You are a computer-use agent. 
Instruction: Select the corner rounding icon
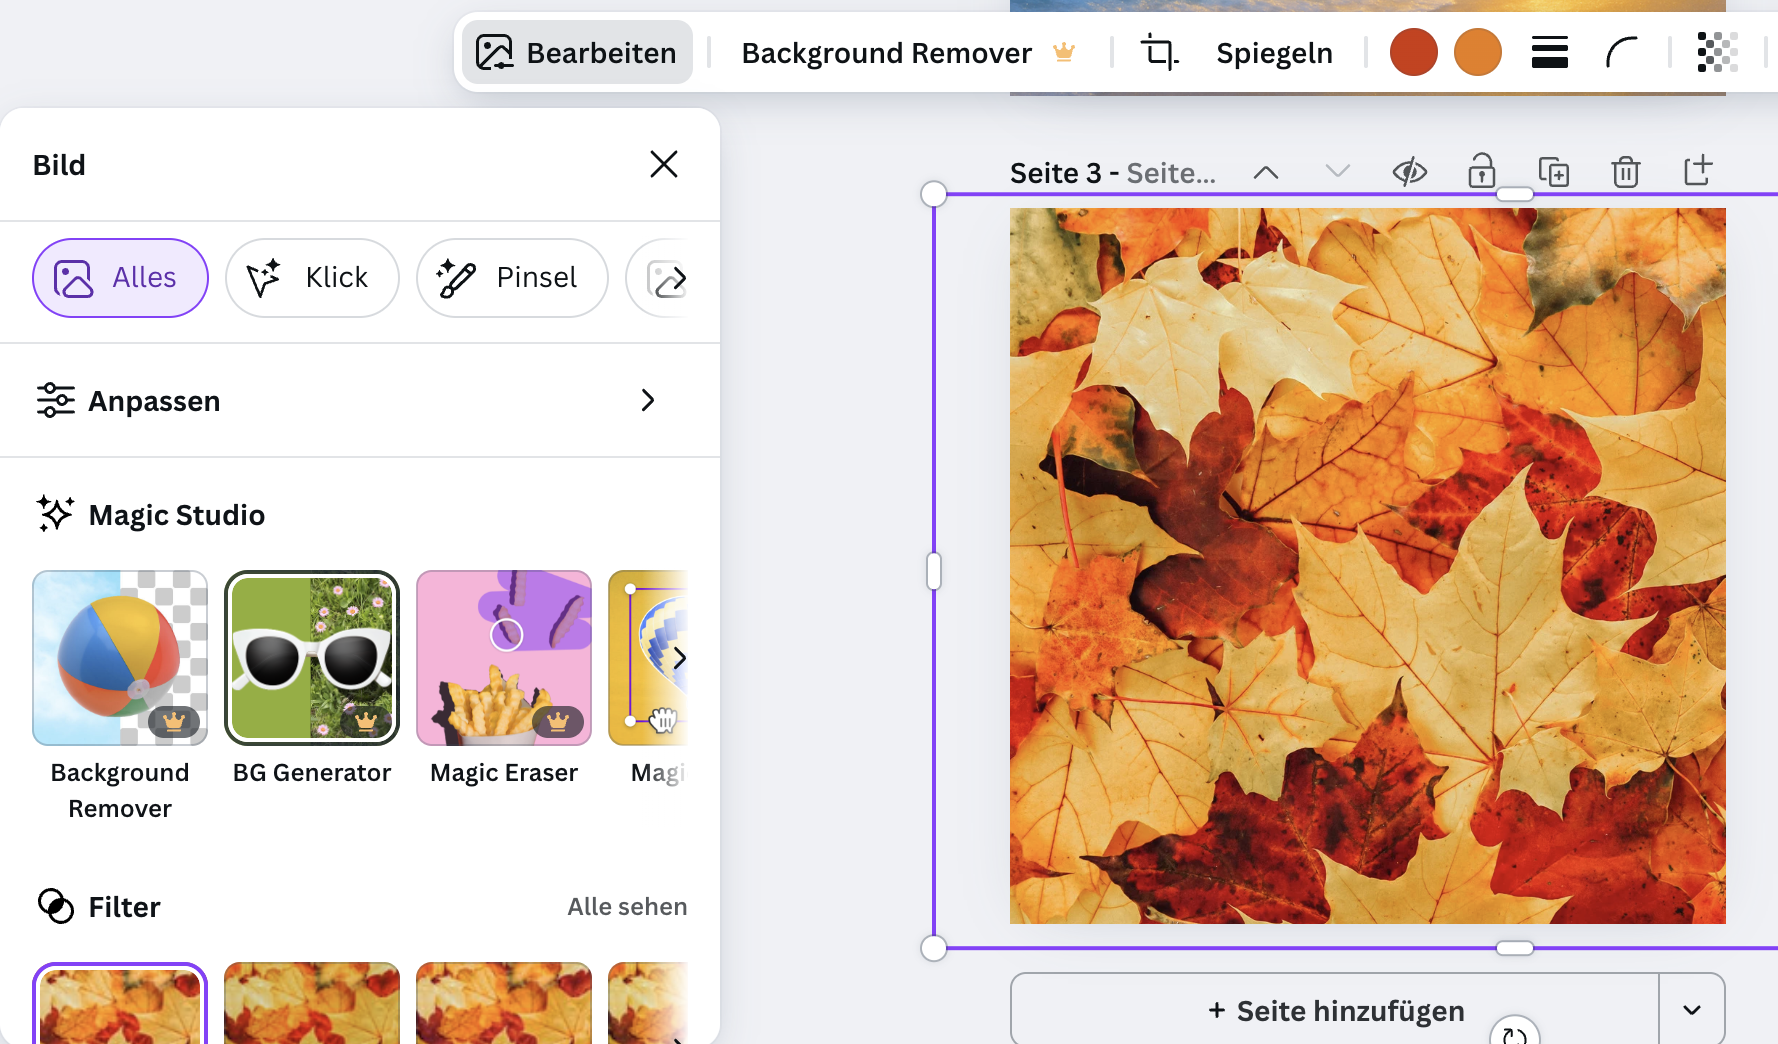click(1621, 52)
